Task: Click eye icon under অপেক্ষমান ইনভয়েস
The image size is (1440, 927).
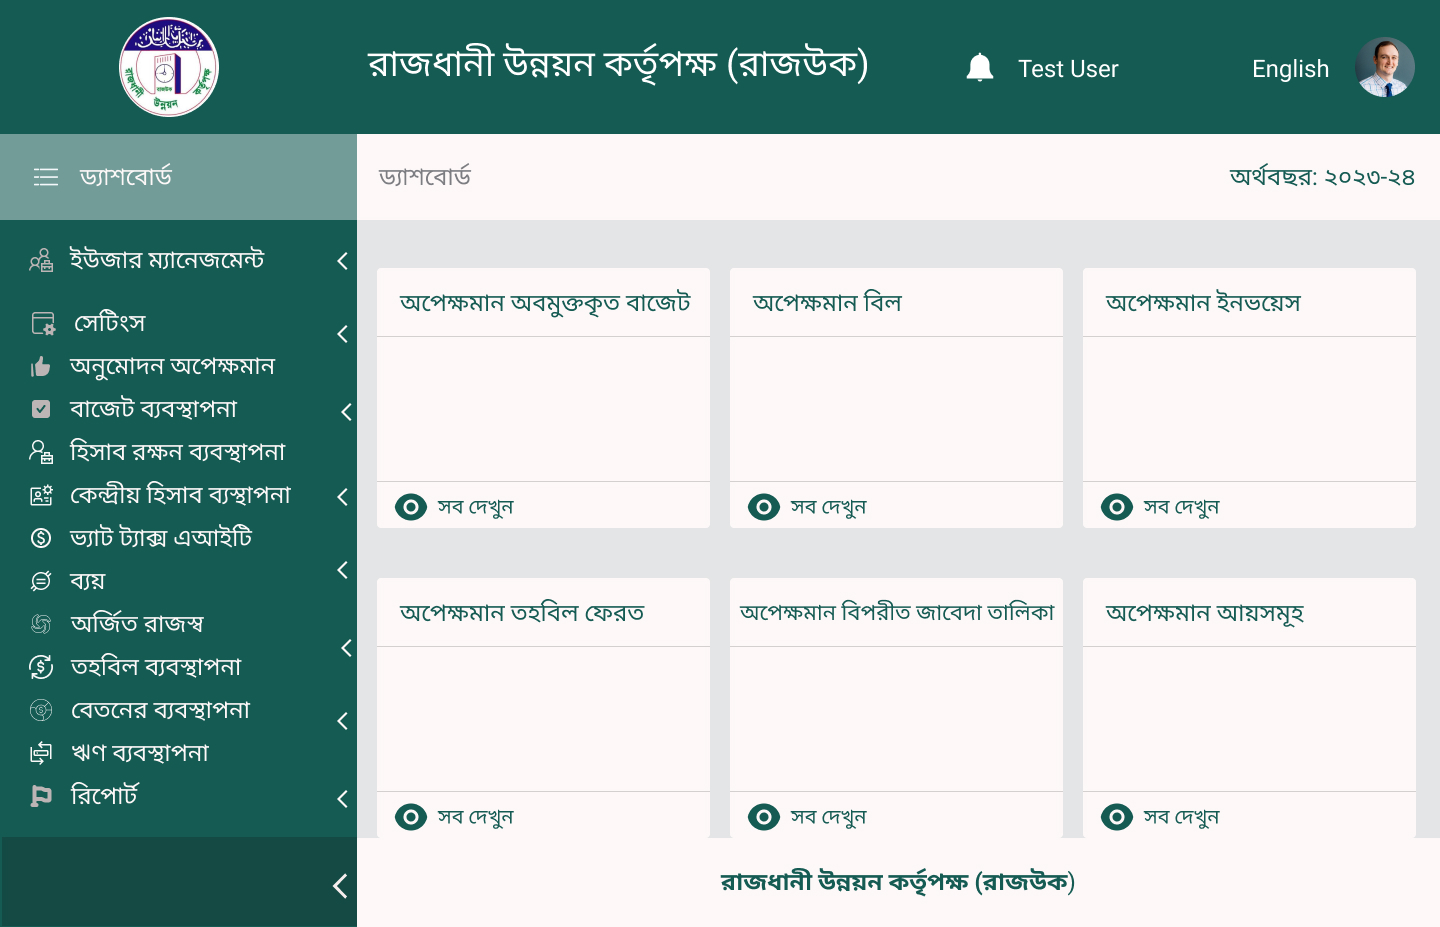Action: [1117, 507]
